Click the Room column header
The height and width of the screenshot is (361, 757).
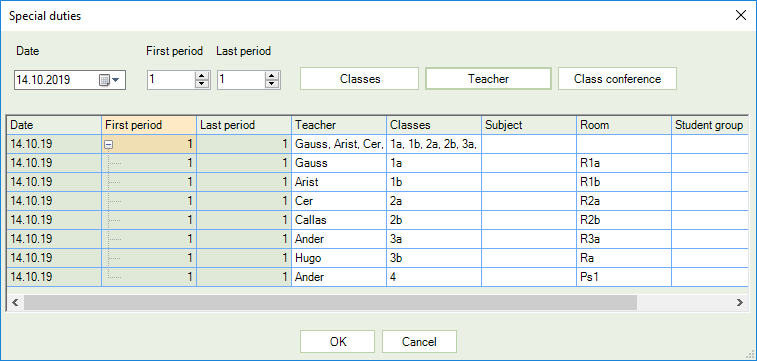(624, 125)
